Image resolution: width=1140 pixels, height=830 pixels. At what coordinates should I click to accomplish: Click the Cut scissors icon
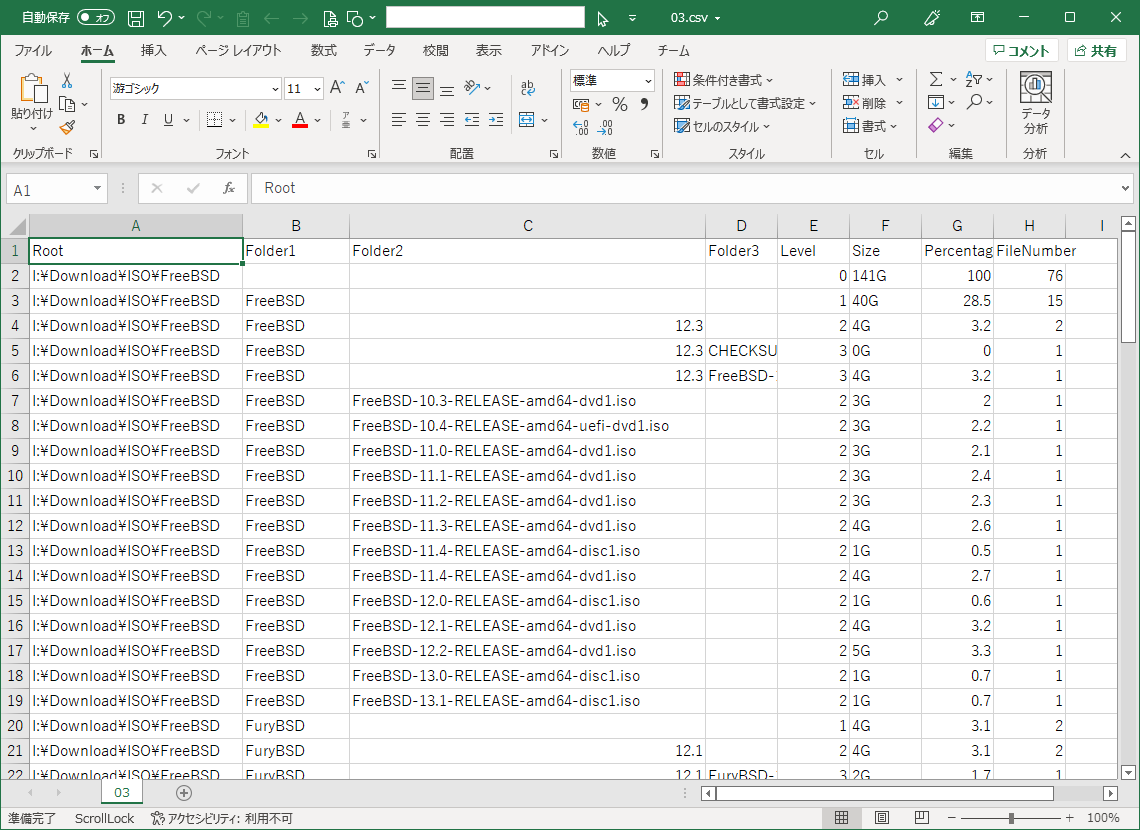pos(67,80)
